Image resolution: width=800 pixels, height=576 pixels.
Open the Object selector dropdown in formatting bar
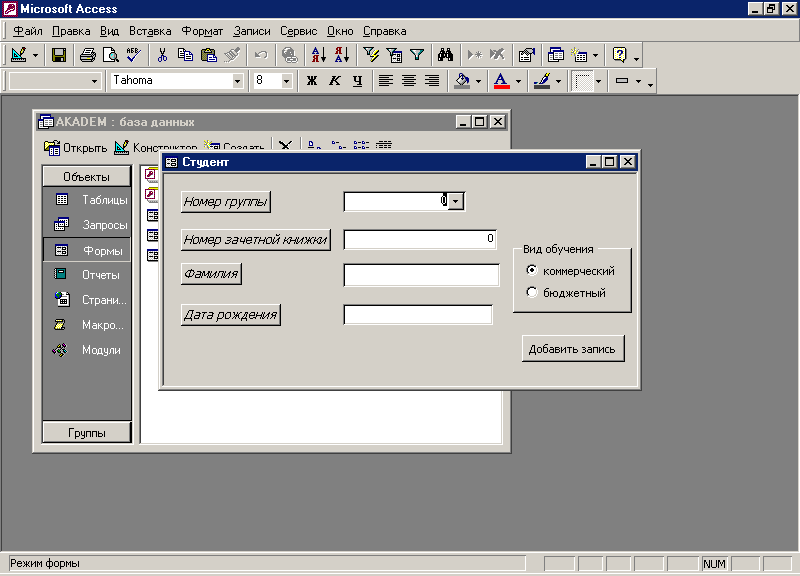pyautogui.click(x=94, y=81)
